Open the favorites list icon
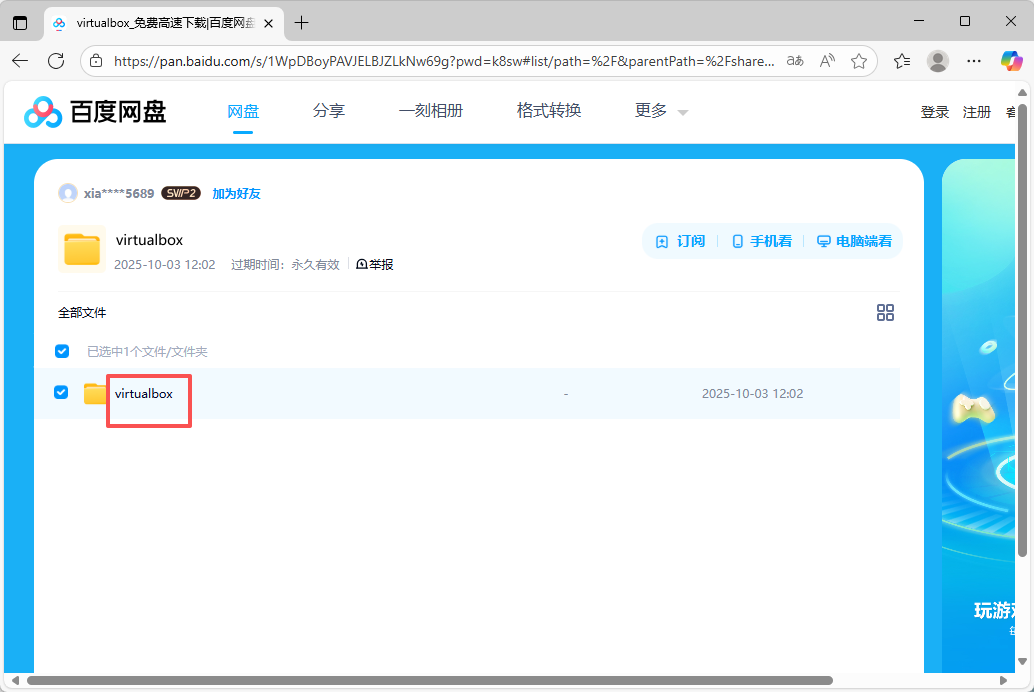The width and height of the screenshot is (1034, 692). (902, 61)
